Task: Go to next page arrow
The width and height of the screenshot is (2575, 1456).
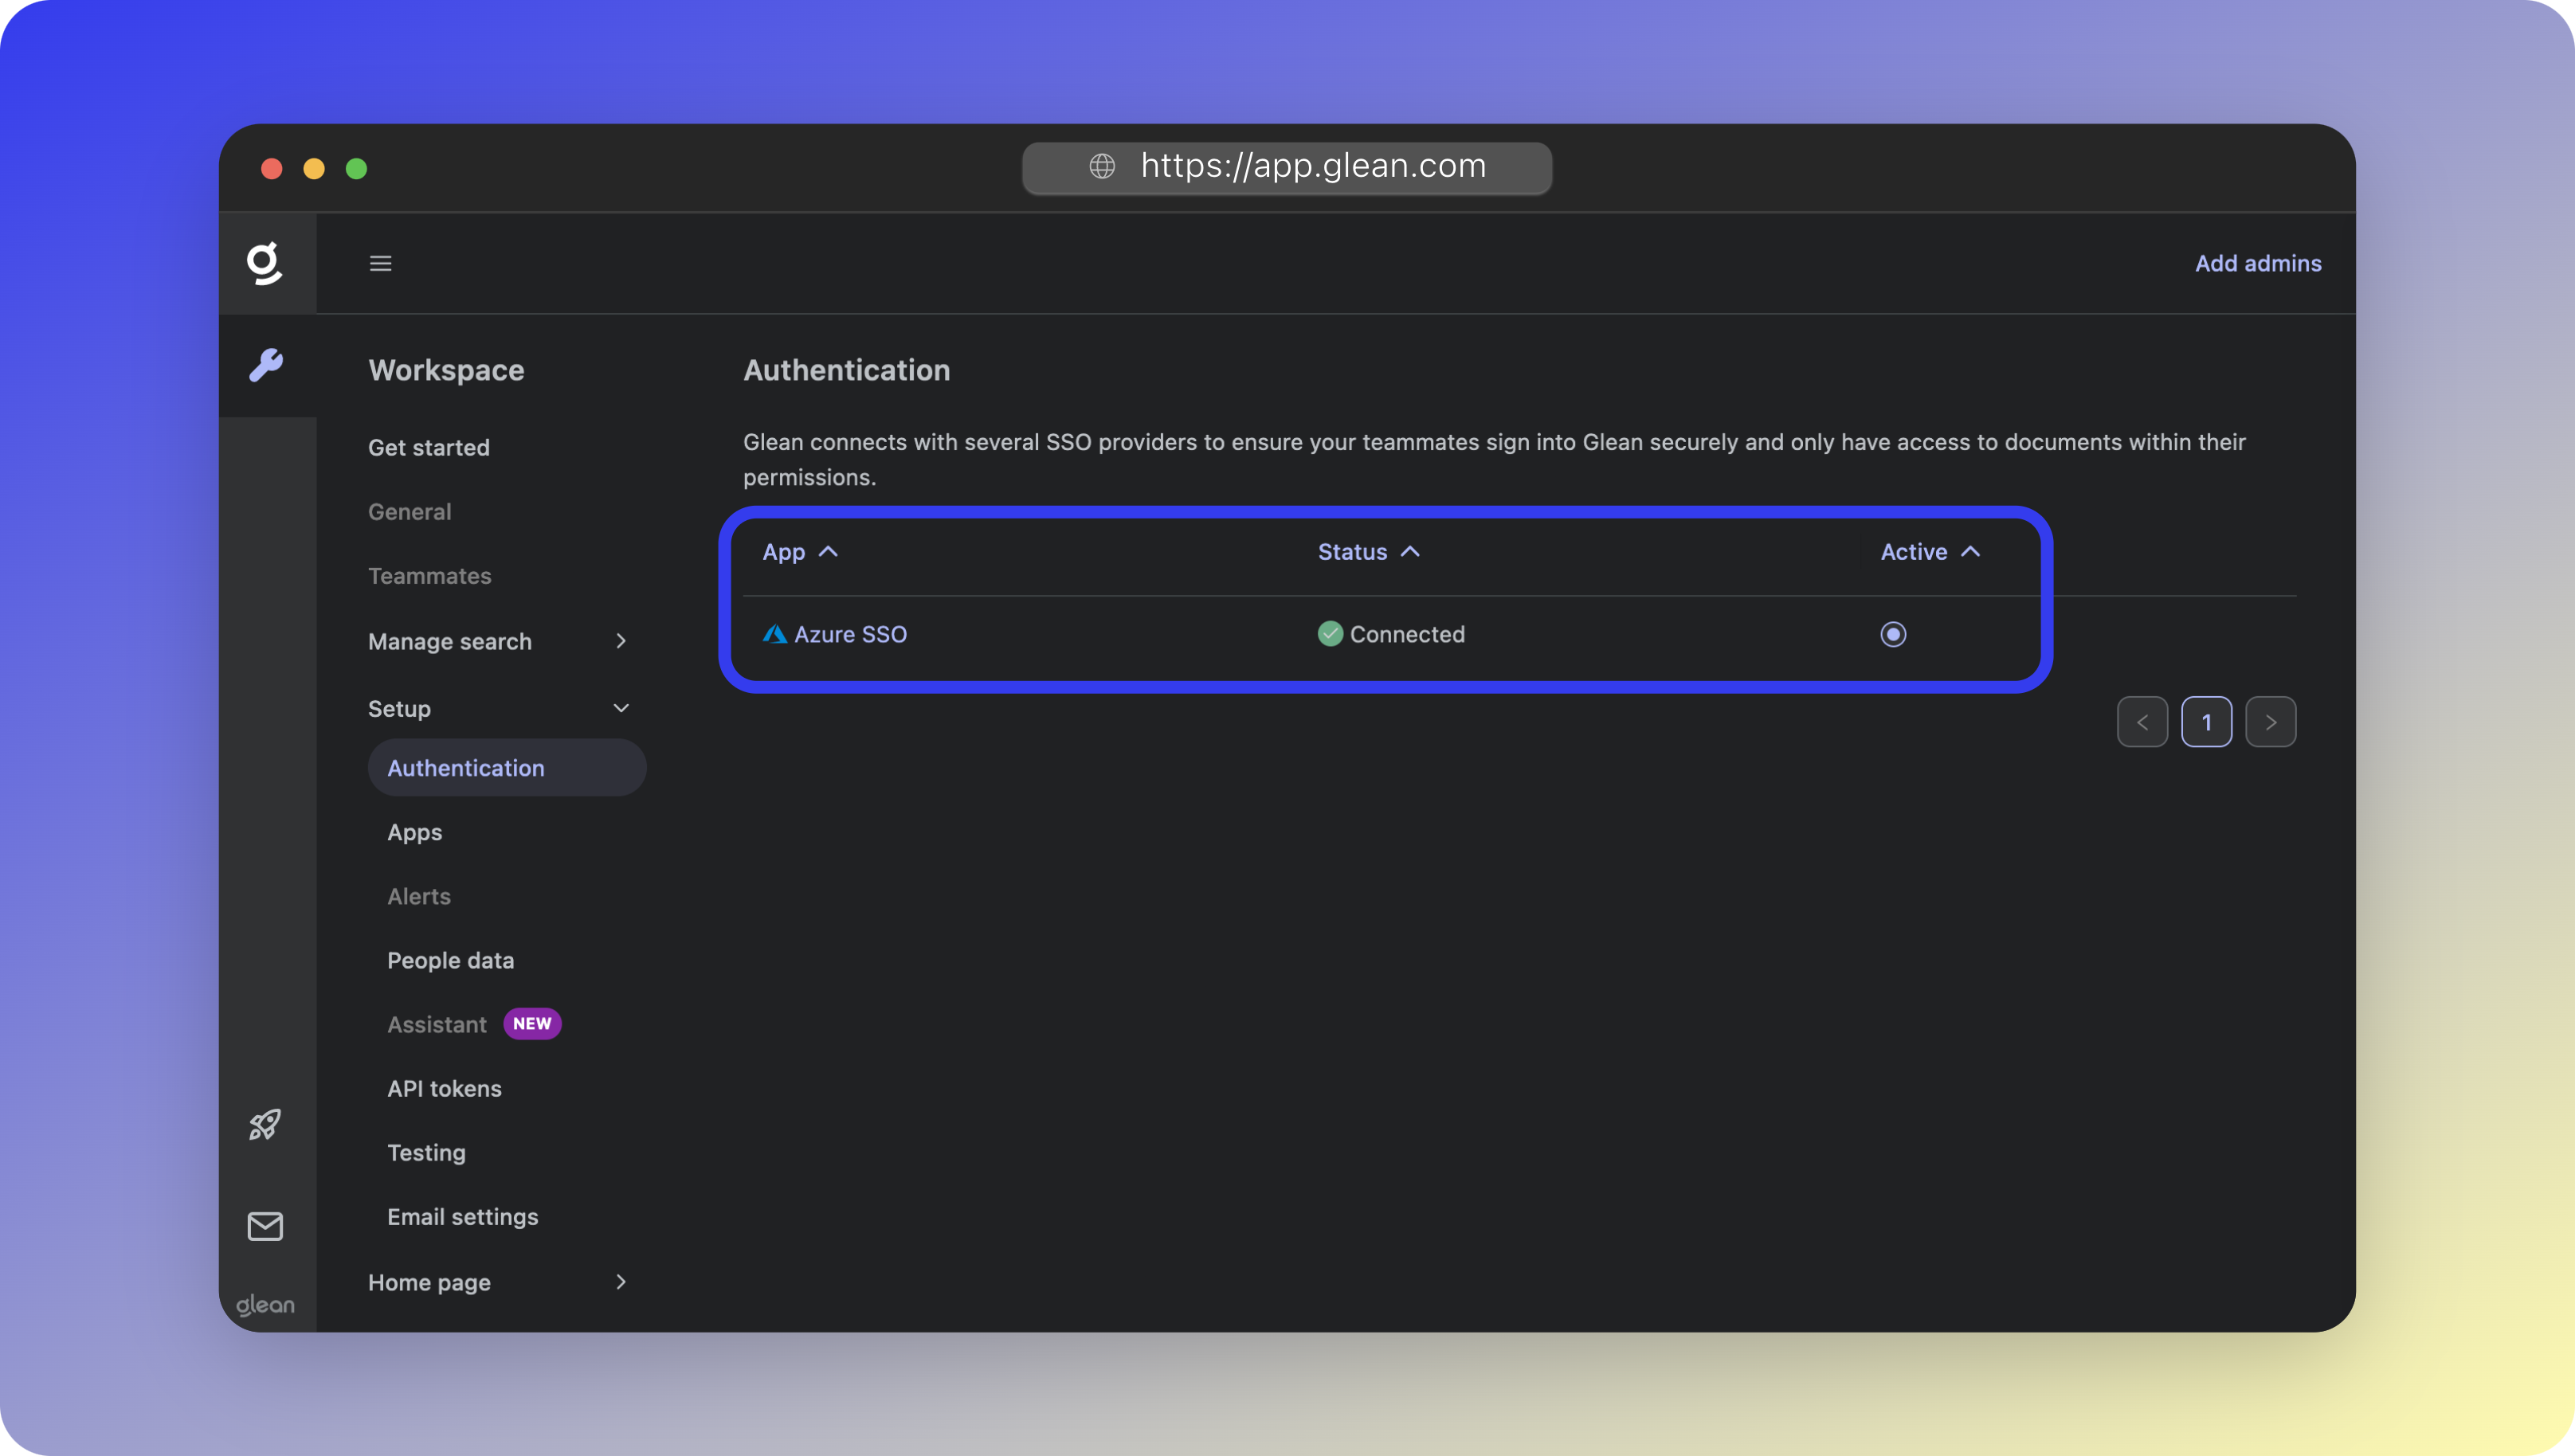Action: (2270, 722)
